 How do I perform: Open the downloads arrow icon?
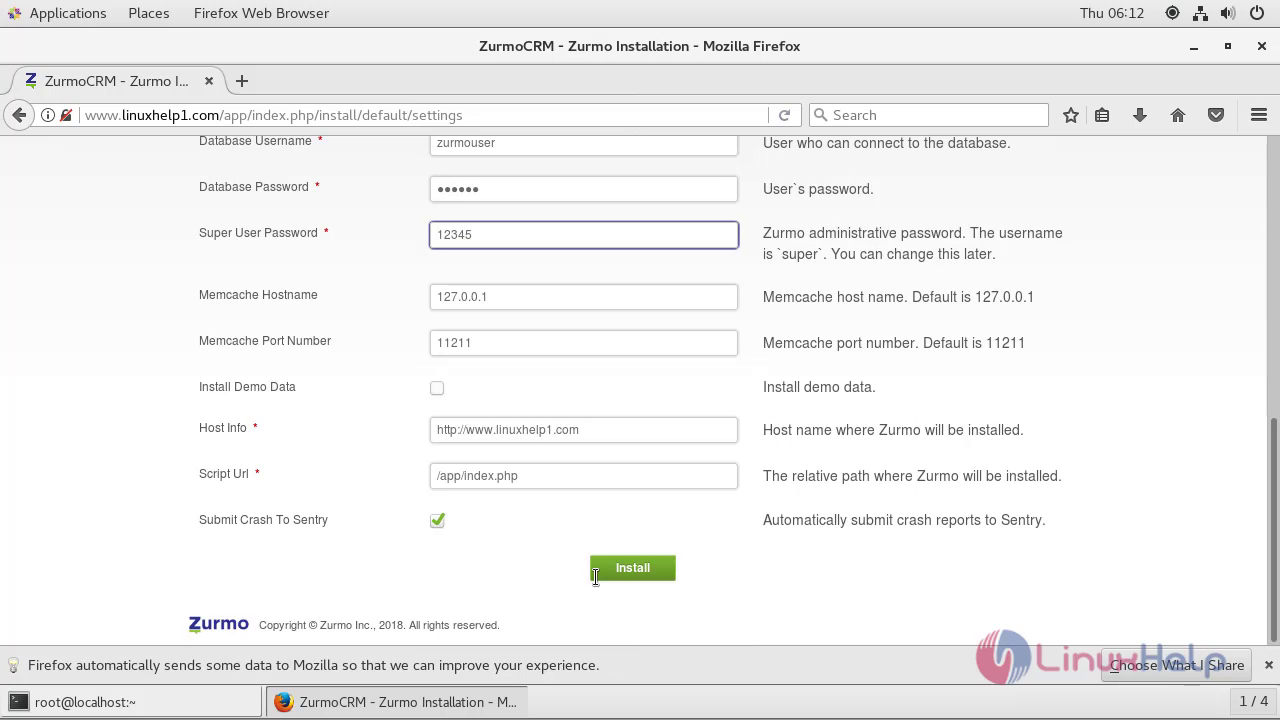tap(1139, 115)
